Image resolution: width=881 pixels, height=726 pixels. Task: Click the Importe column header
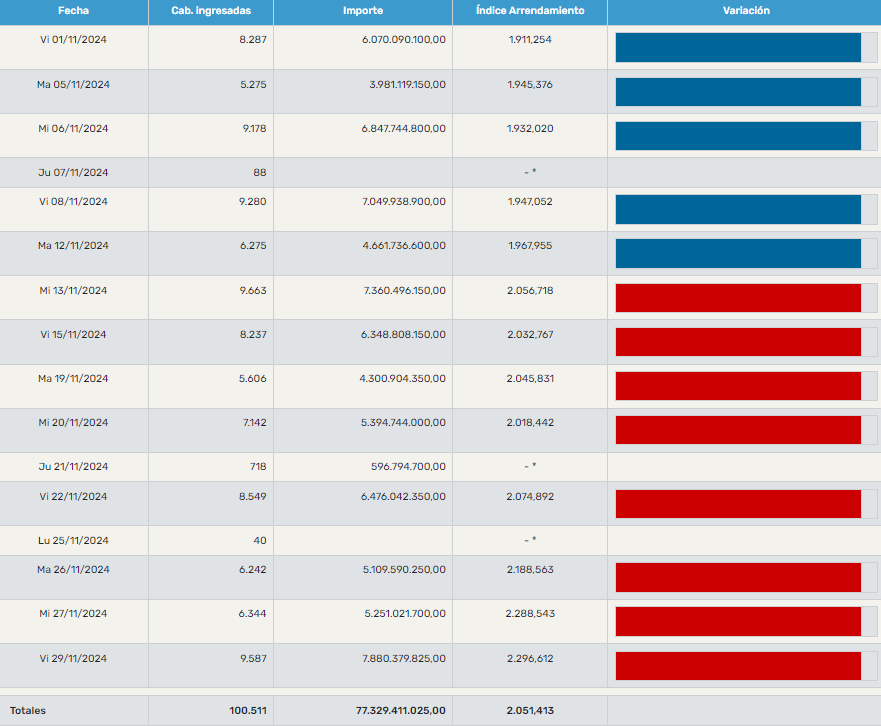[362, 10]
